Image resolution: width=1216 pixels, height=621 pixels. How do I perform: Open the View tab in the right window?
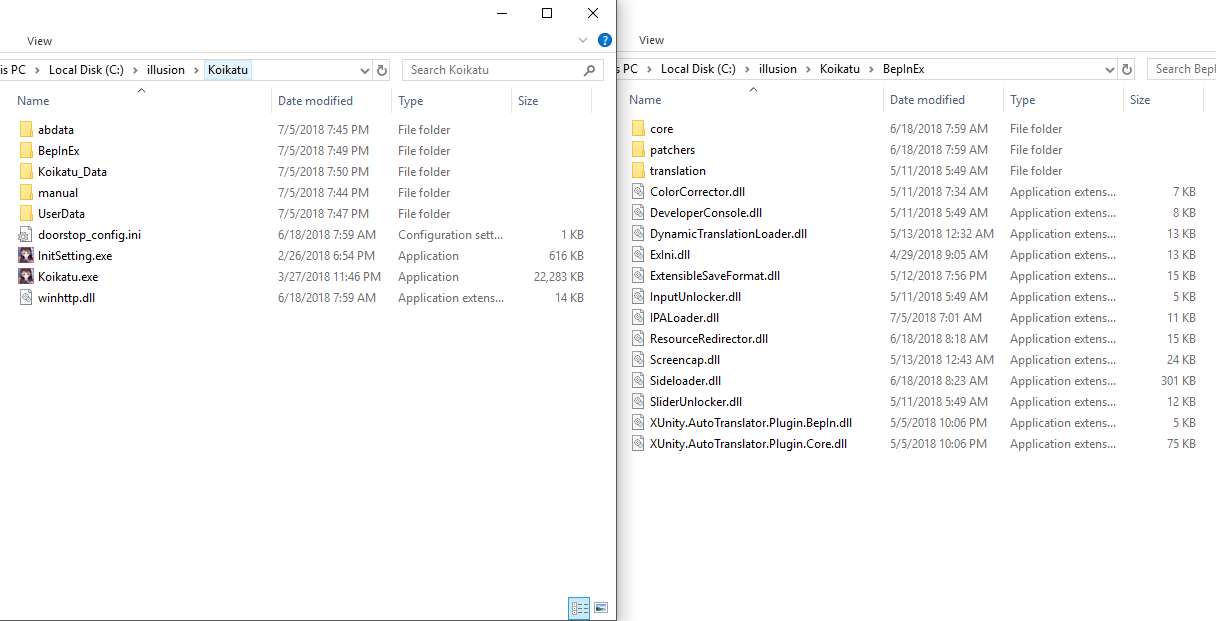(x=652, y=40)
